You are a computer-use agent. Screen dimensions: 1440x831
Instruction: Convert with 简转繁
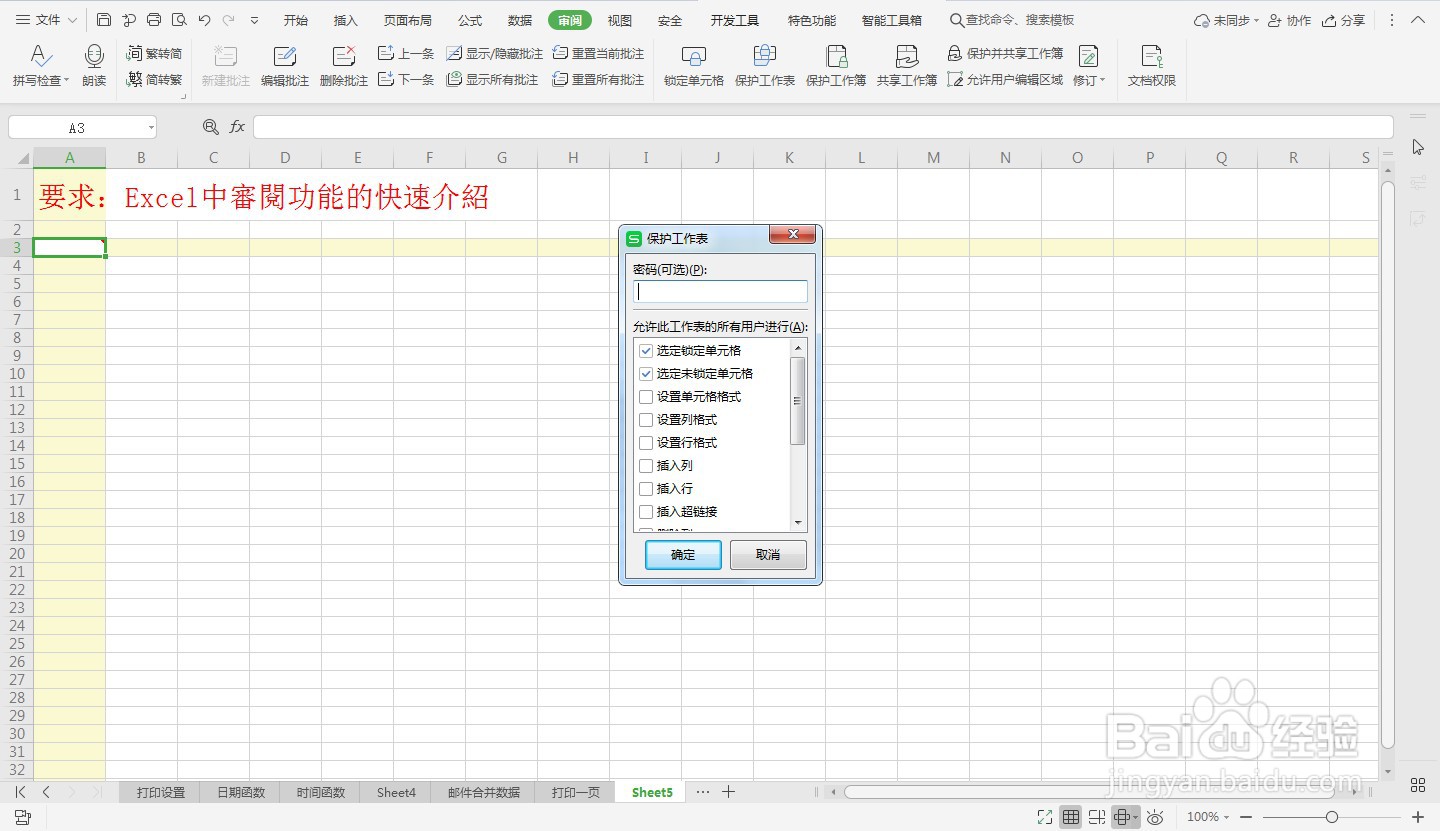coord(155,80)
